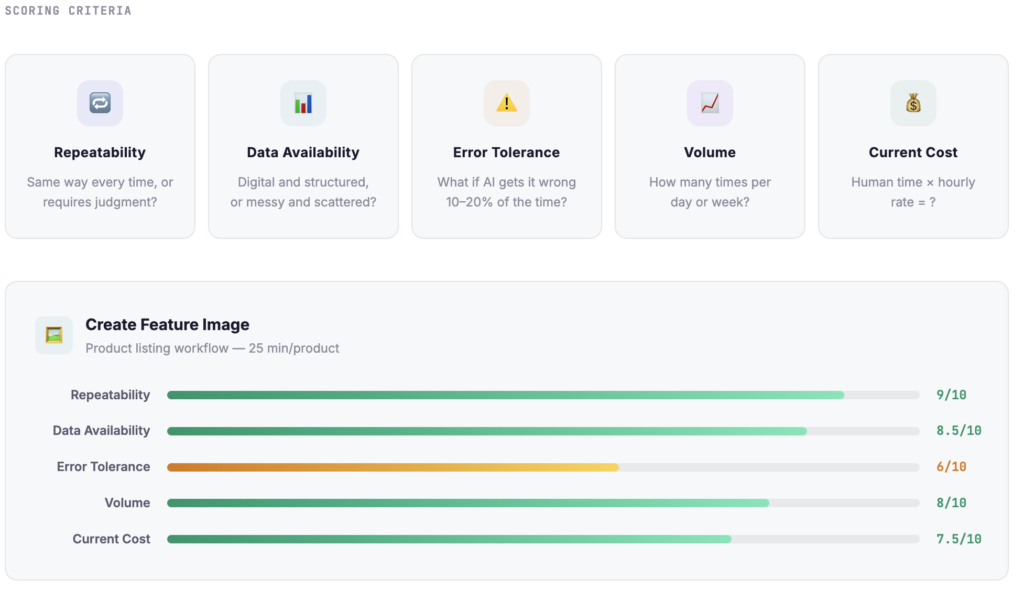
Task: Click the orange Error Tolerance progress bar
Action: point(393,467)
